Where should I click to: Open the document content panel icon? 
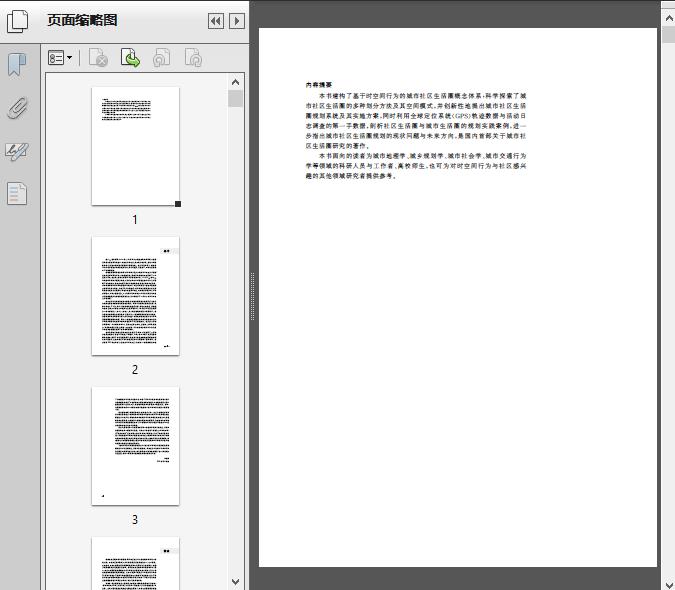17,194
